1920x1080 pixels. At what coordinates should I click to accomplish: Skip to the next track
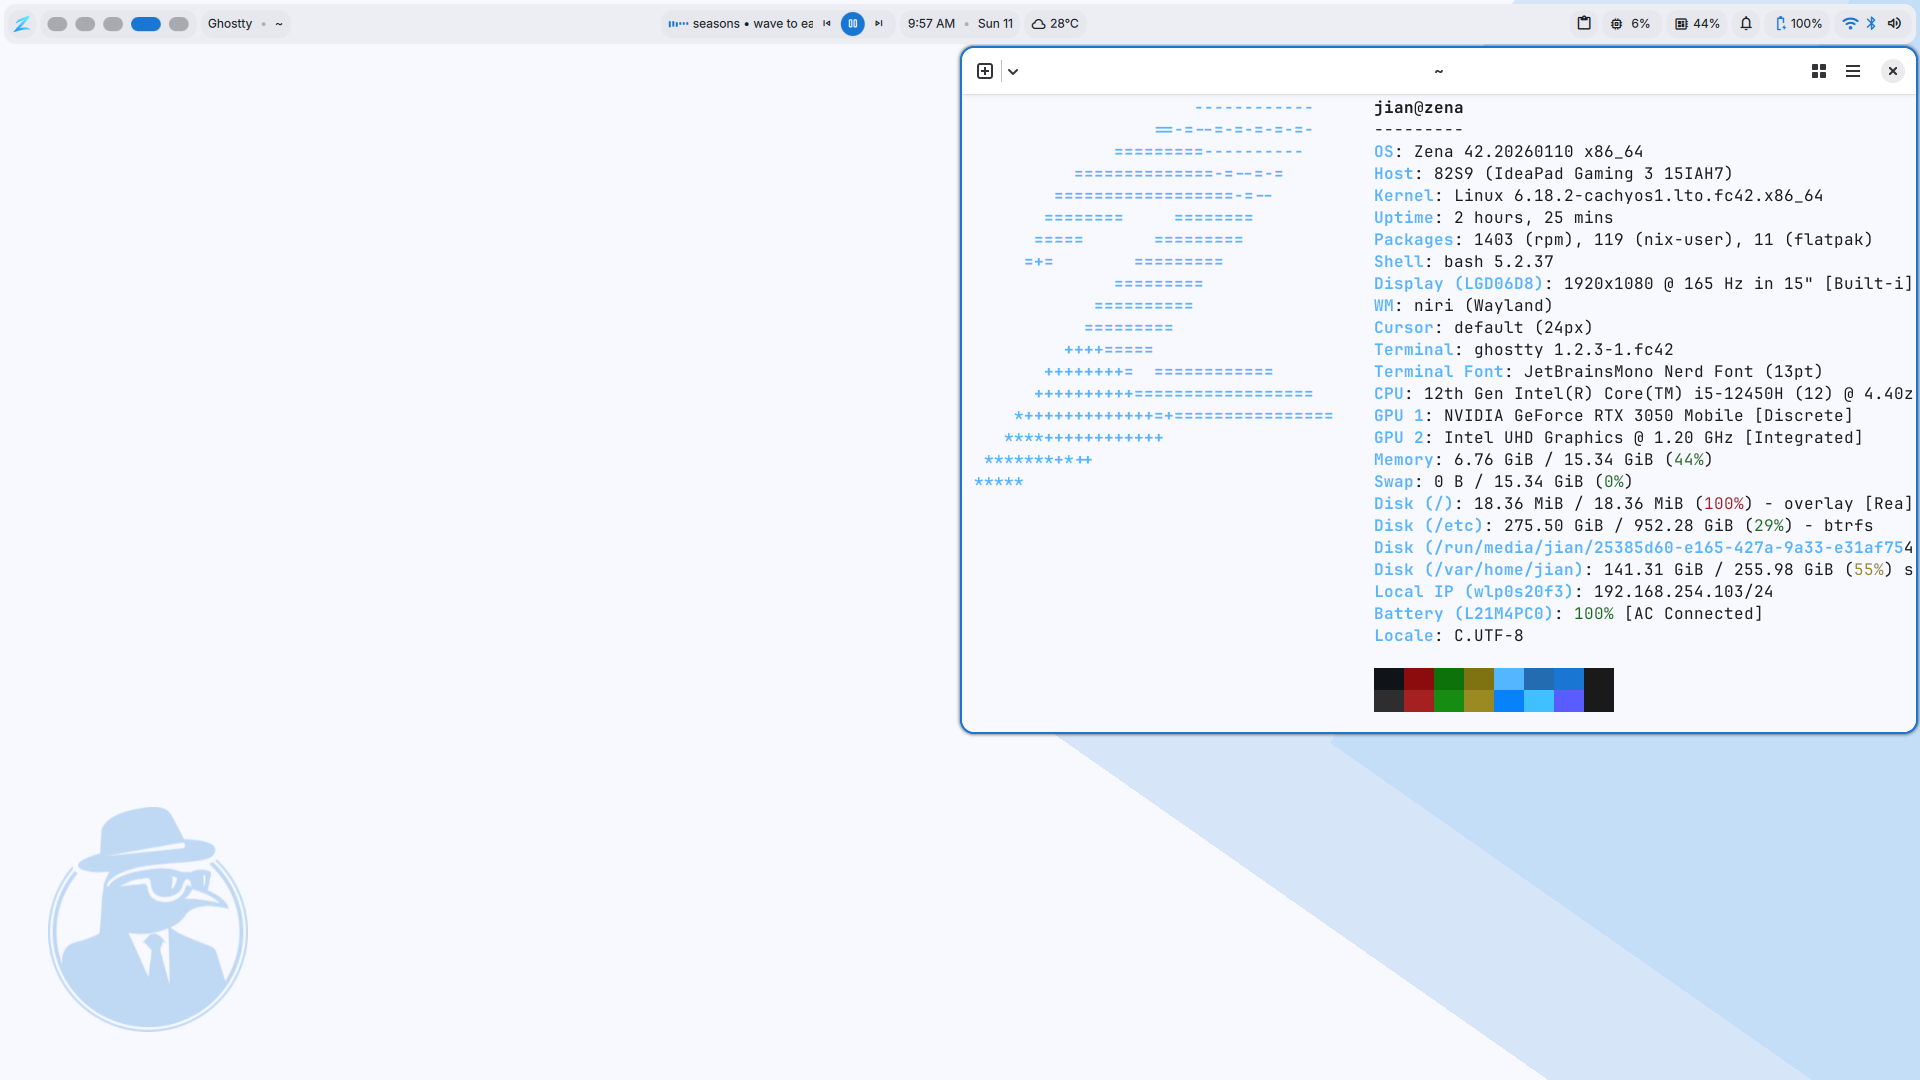878,23
